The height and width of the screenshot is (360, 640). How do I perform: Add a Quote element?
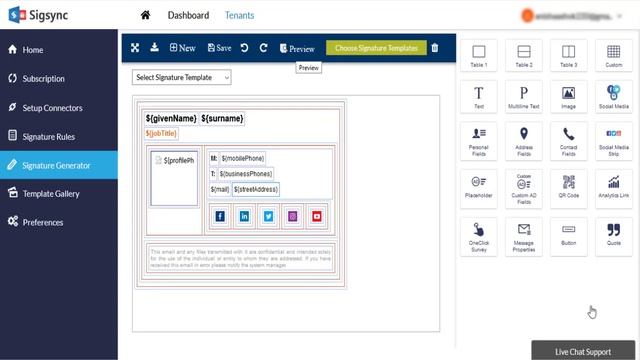click(x=613, y=237)
